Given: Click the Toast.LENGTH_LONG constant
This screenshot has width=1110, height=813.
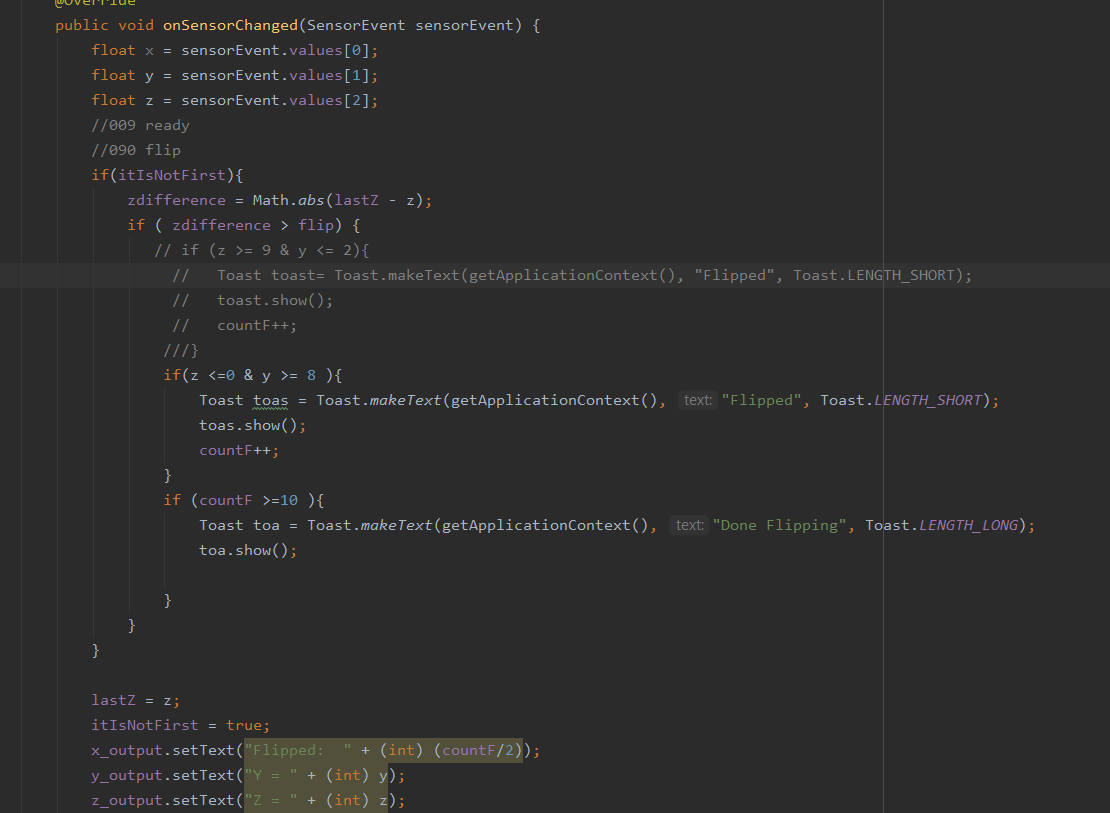Looking at the screenshot, I should click(941, 525).
